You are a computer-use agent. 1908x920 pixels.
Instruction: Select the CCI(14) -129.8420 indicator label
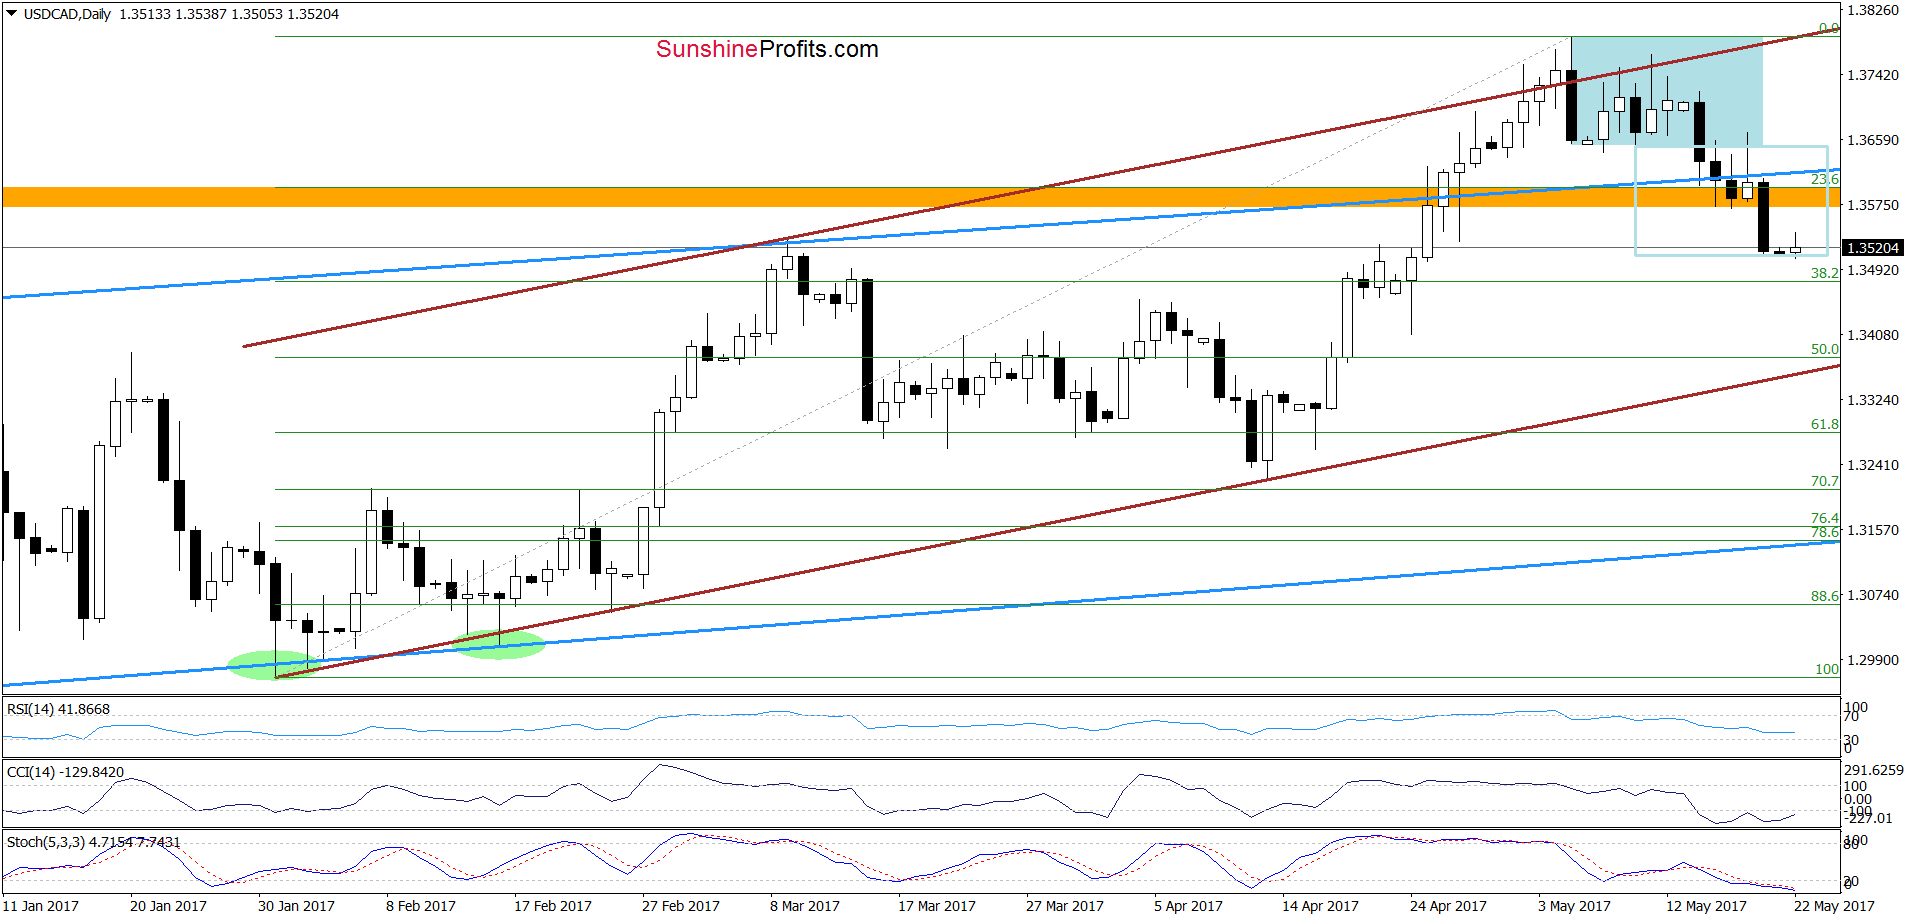(65, 772)
